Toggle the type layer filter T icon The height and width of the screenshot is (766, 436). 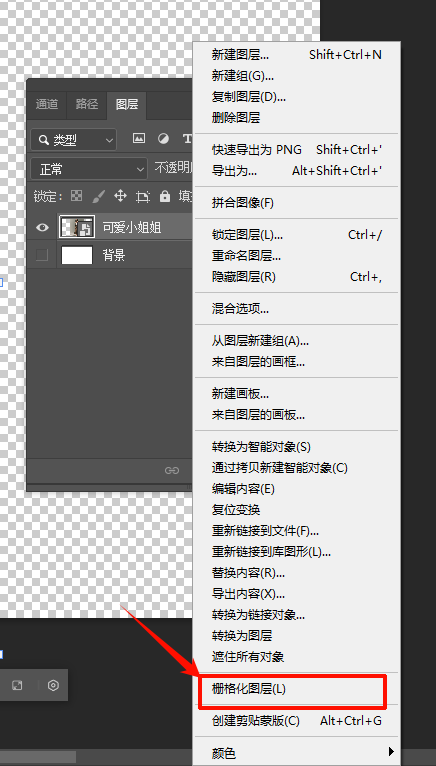187,139
